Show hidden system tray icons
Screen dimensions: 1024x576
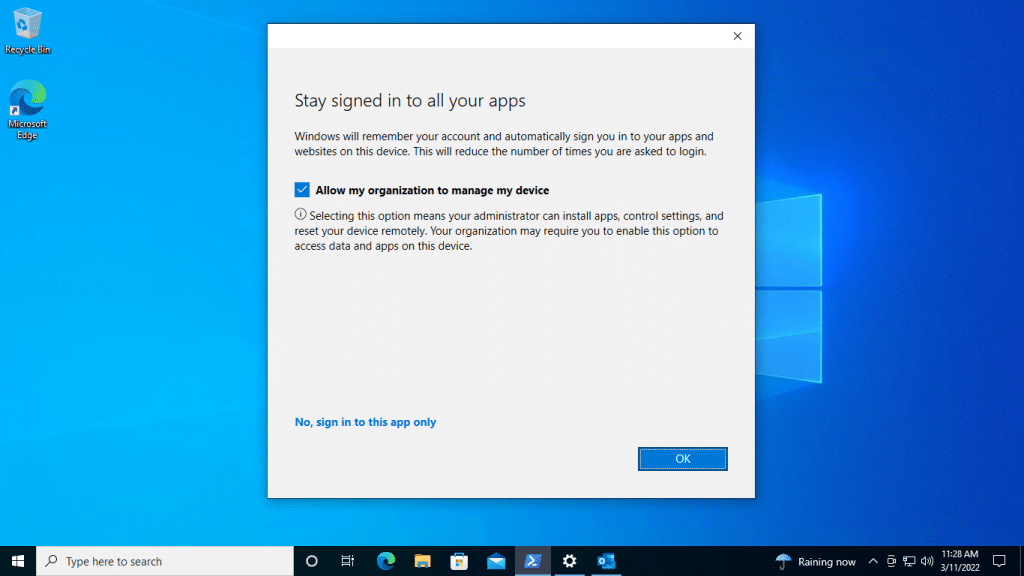coord(873,561)
